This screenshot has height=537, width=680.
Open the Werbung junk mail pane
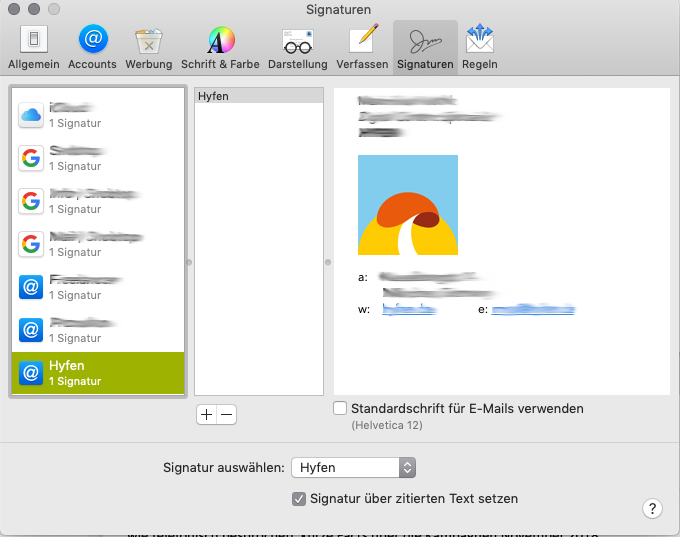[149, 47]
